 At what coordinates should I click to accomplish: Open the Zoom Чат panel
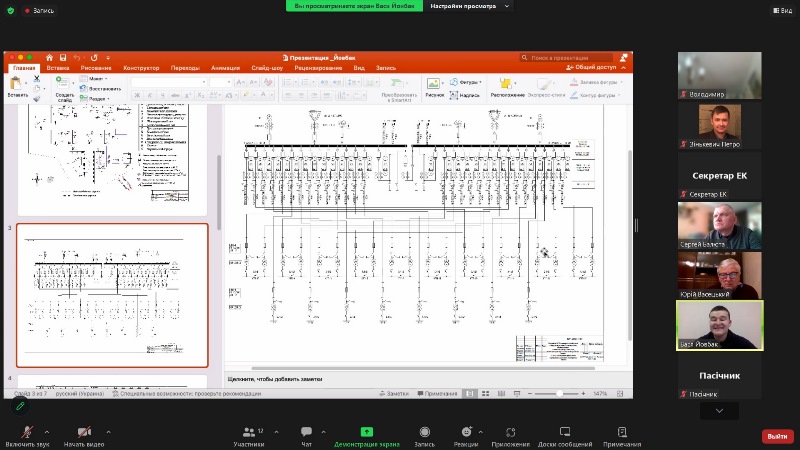tap(306, 433)
